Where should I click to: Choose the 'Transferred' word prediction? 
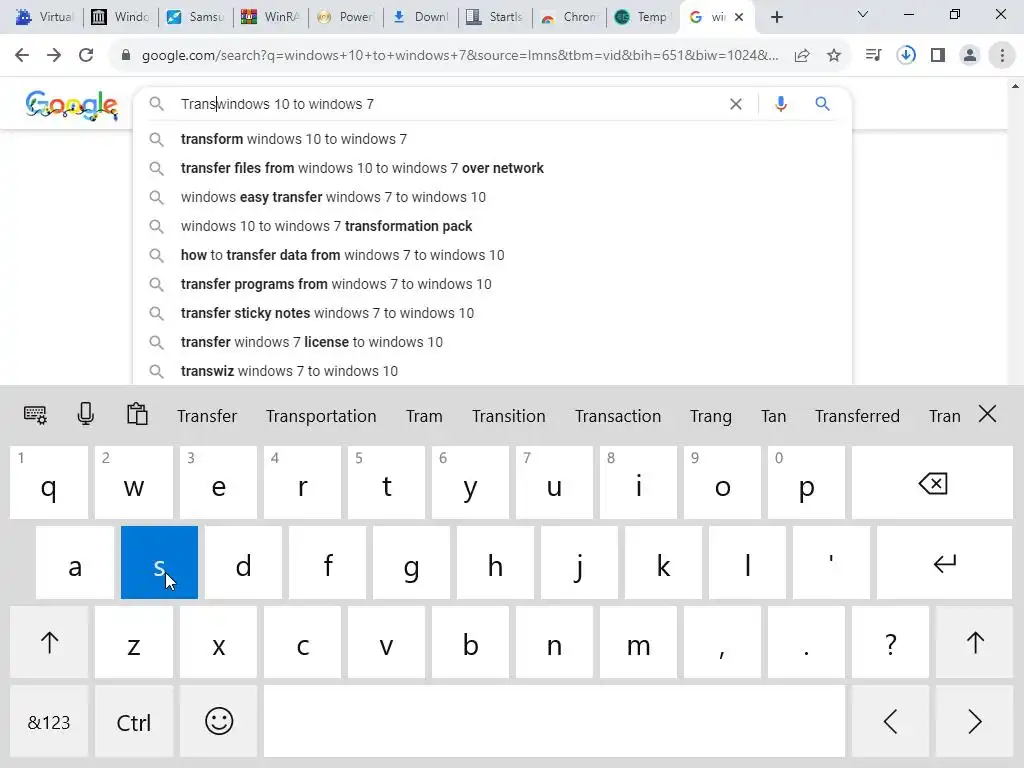pos(857,416)
